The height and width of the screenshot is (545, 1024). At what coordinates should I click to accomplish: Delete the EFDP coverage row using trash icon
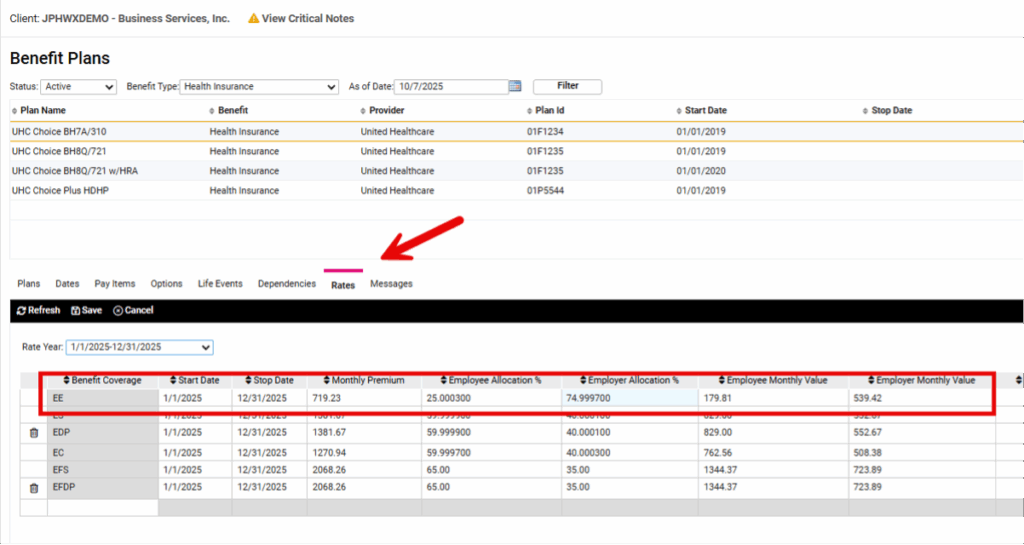click(x=33, y=488)
